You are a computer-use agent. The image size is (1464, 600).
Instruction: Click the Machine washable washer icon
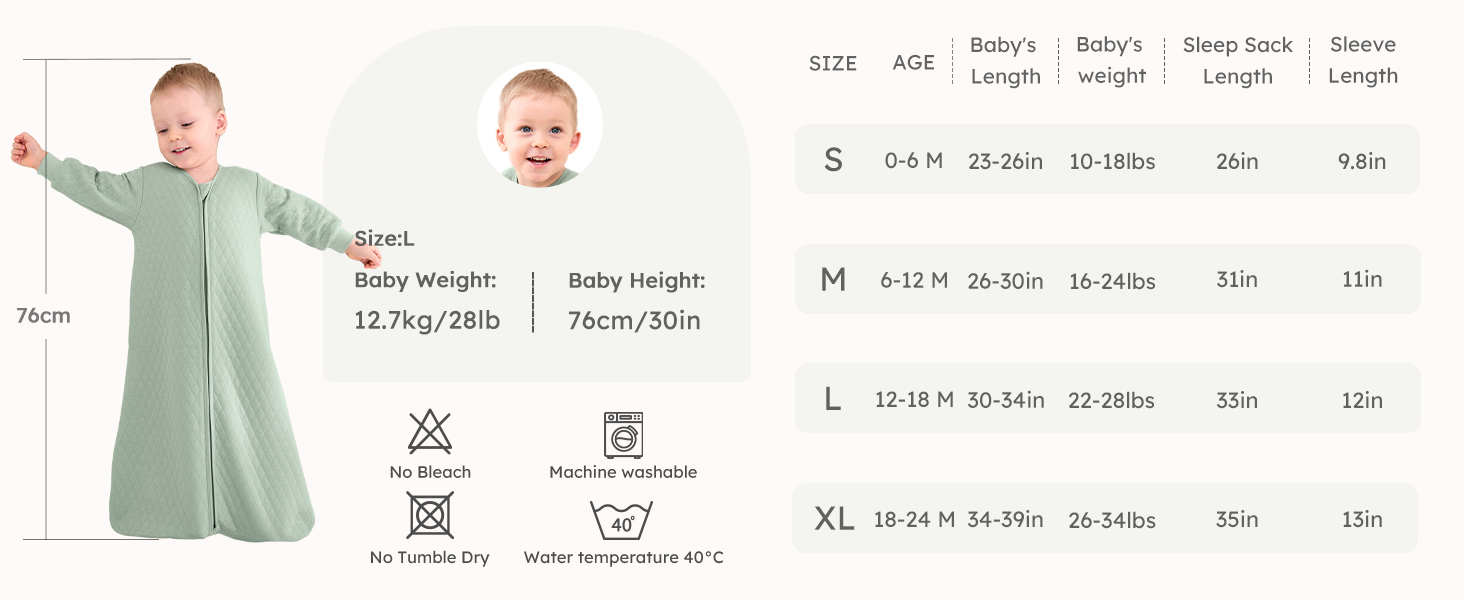pos(623,435)
